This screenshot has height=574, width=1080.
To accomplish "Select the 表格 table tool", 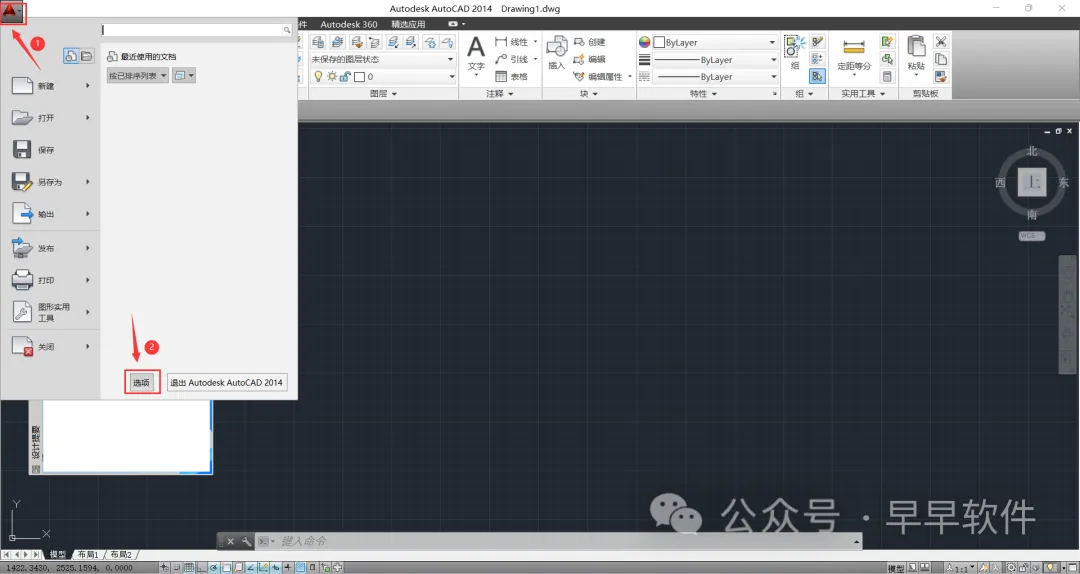I will point(511,76).
